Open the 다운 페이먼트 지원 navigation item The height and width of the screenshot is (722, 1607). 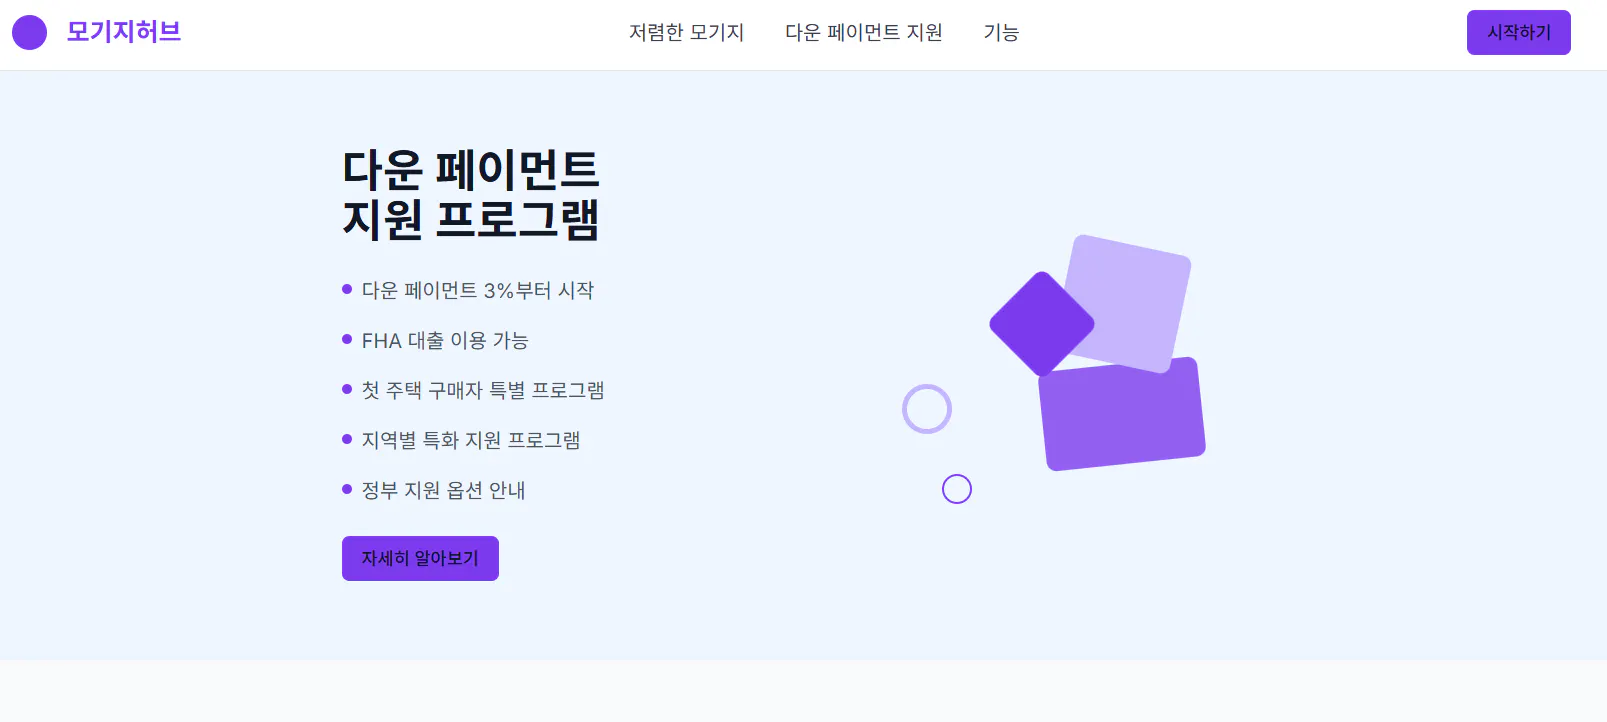866,33
